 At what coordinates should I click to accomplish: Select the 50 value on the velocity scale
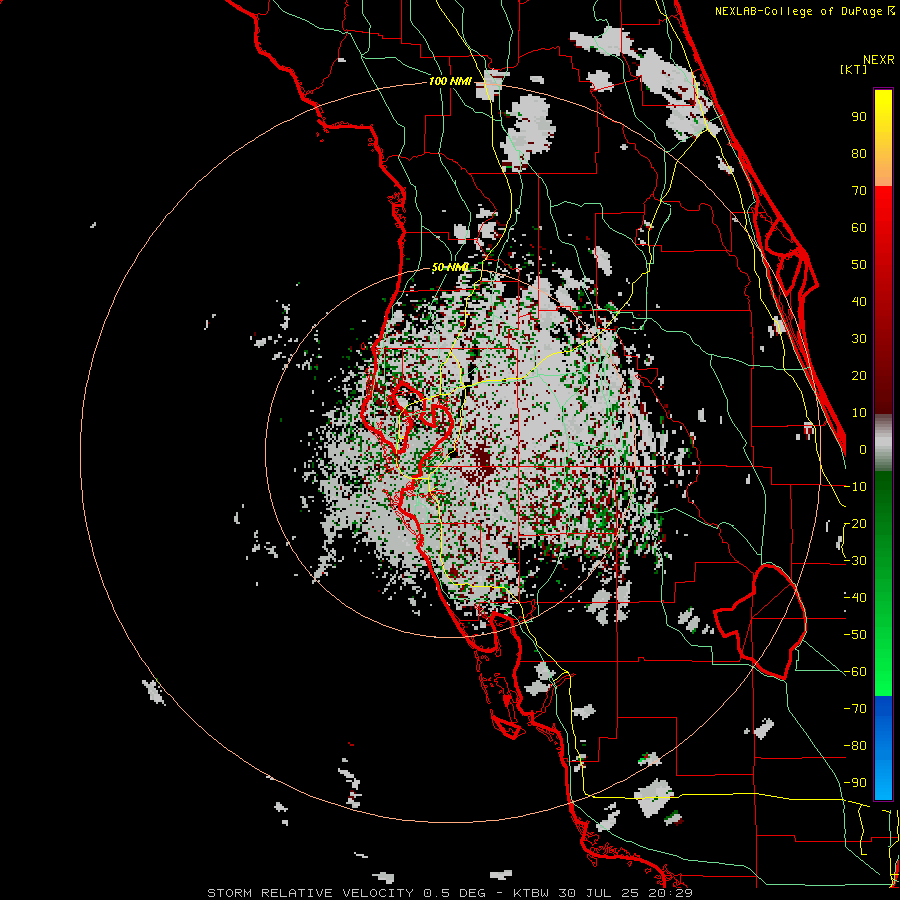(859, 265)
